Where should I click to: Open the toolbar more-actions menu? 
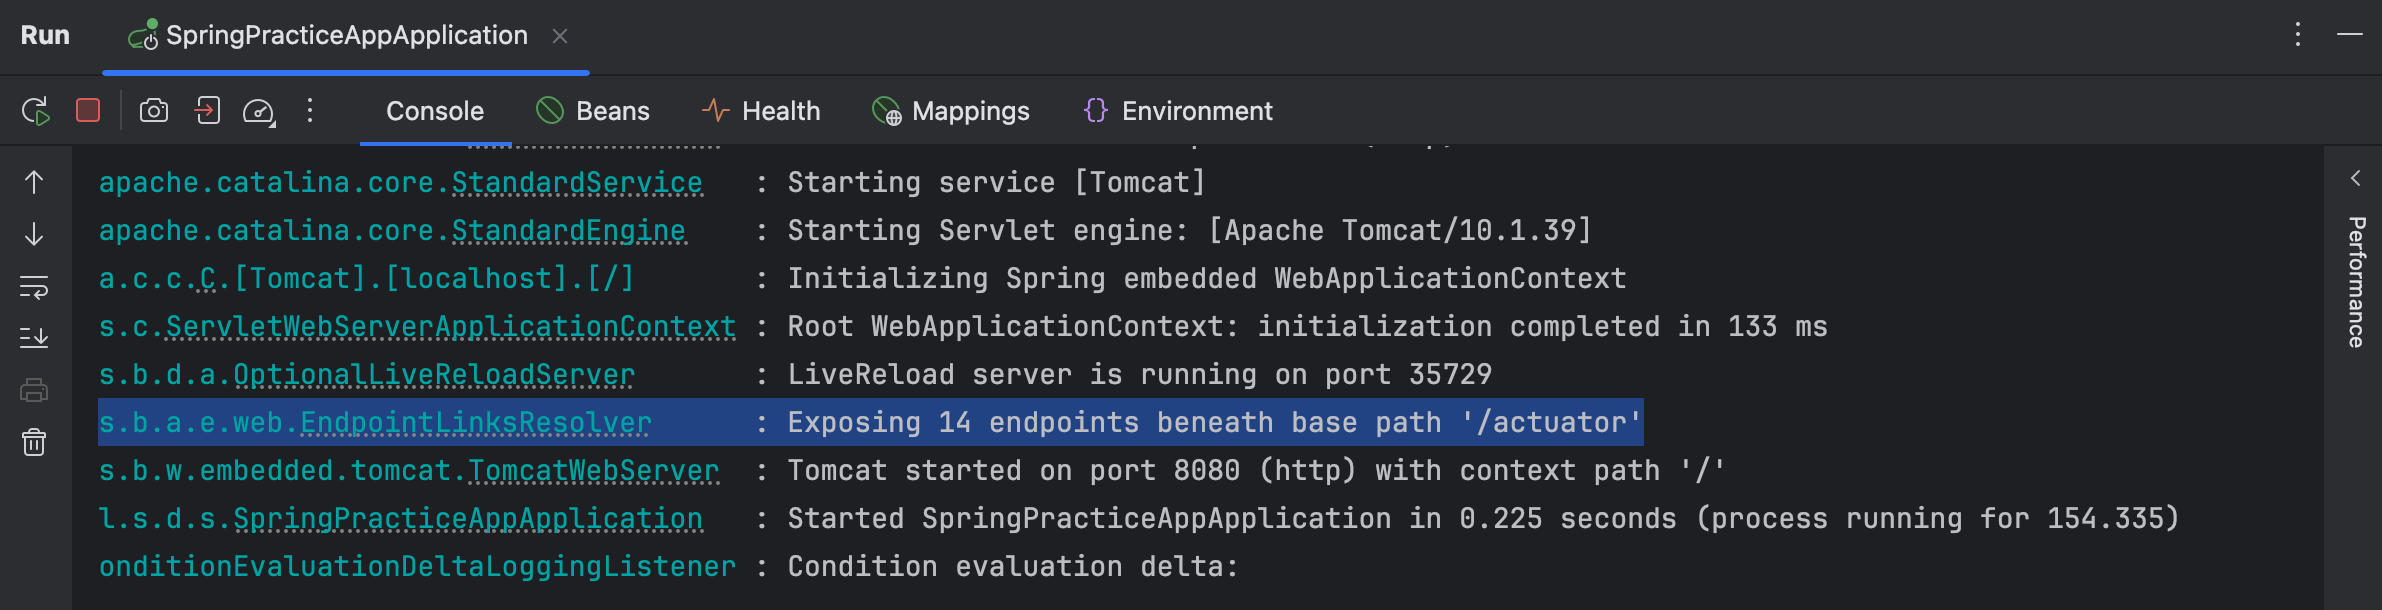(x=310, y=110)
